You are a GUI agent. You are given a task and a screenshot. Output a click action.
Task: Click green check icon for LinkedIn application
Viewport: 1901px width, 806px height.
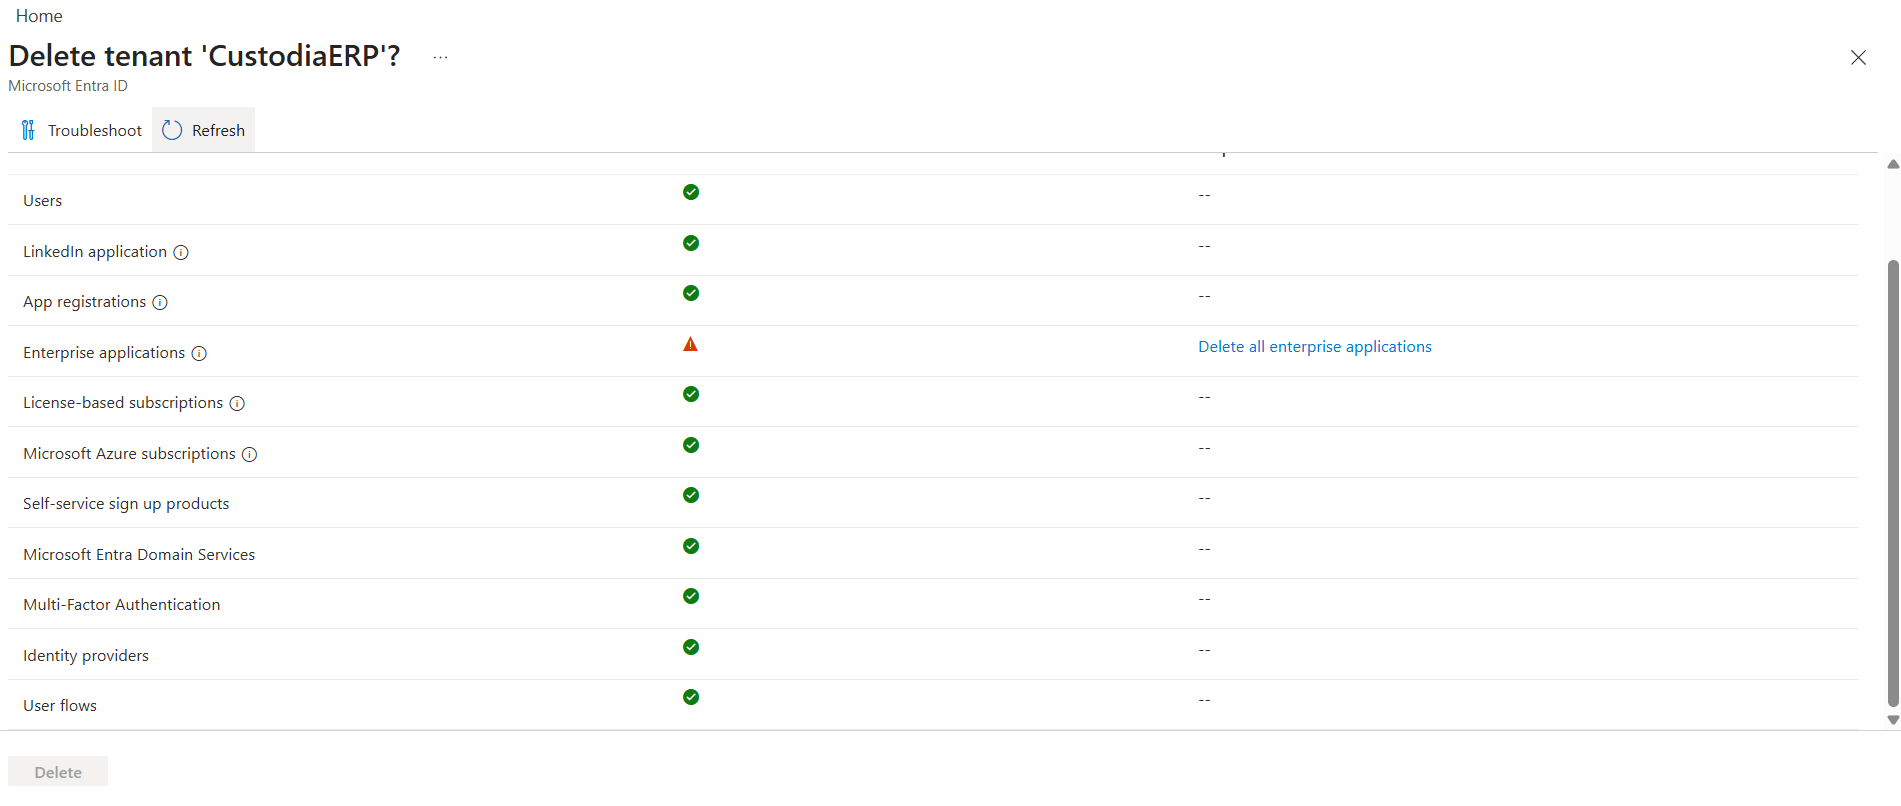[691, 243]
